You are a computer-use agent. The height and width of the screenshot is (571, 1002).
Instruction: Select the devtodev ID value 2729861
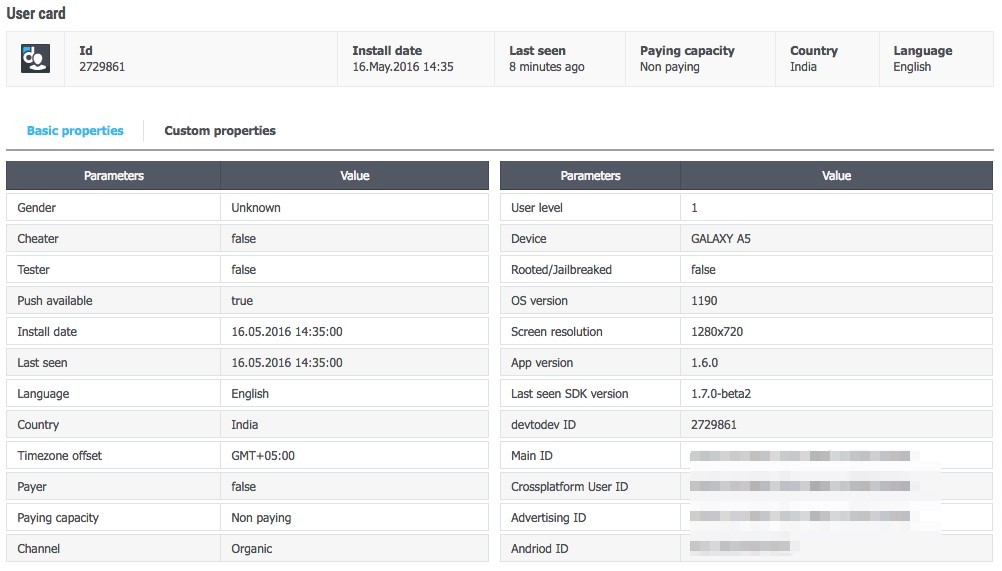pyautogui.click(x=714, y=425)
